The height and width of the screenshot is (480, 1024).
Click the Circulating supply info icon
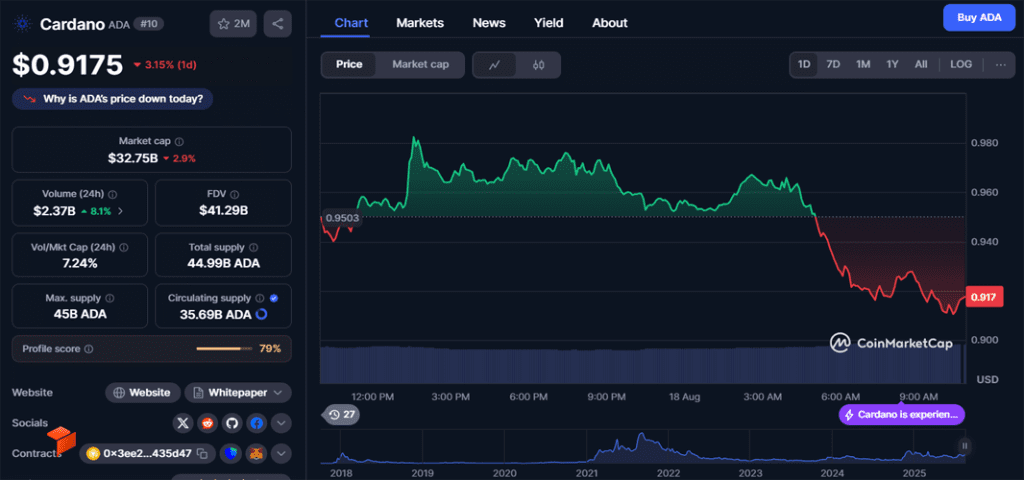259,298
